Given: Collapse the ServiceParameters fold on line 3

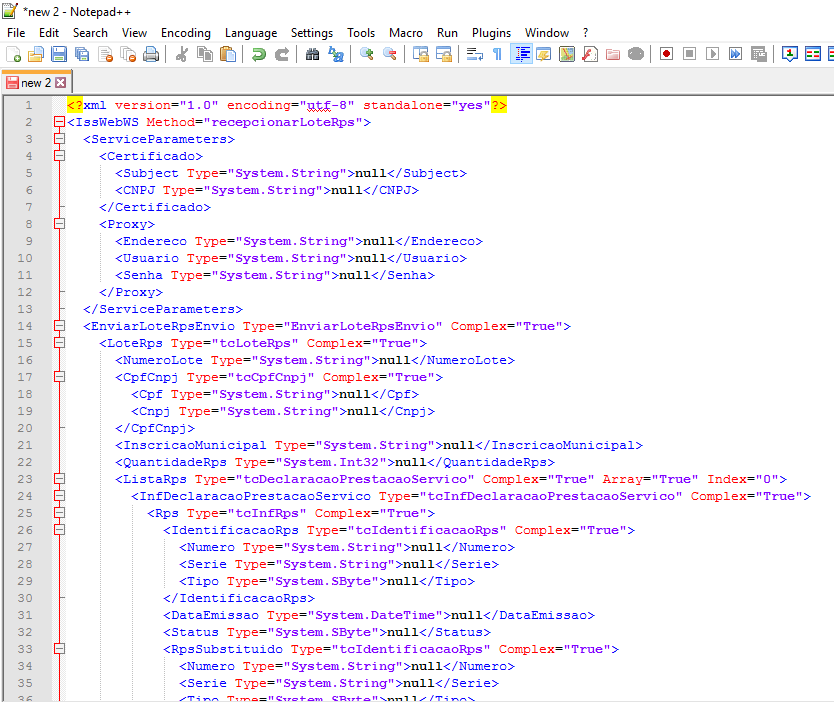Looking at the screenshot, I should point(60,139).
